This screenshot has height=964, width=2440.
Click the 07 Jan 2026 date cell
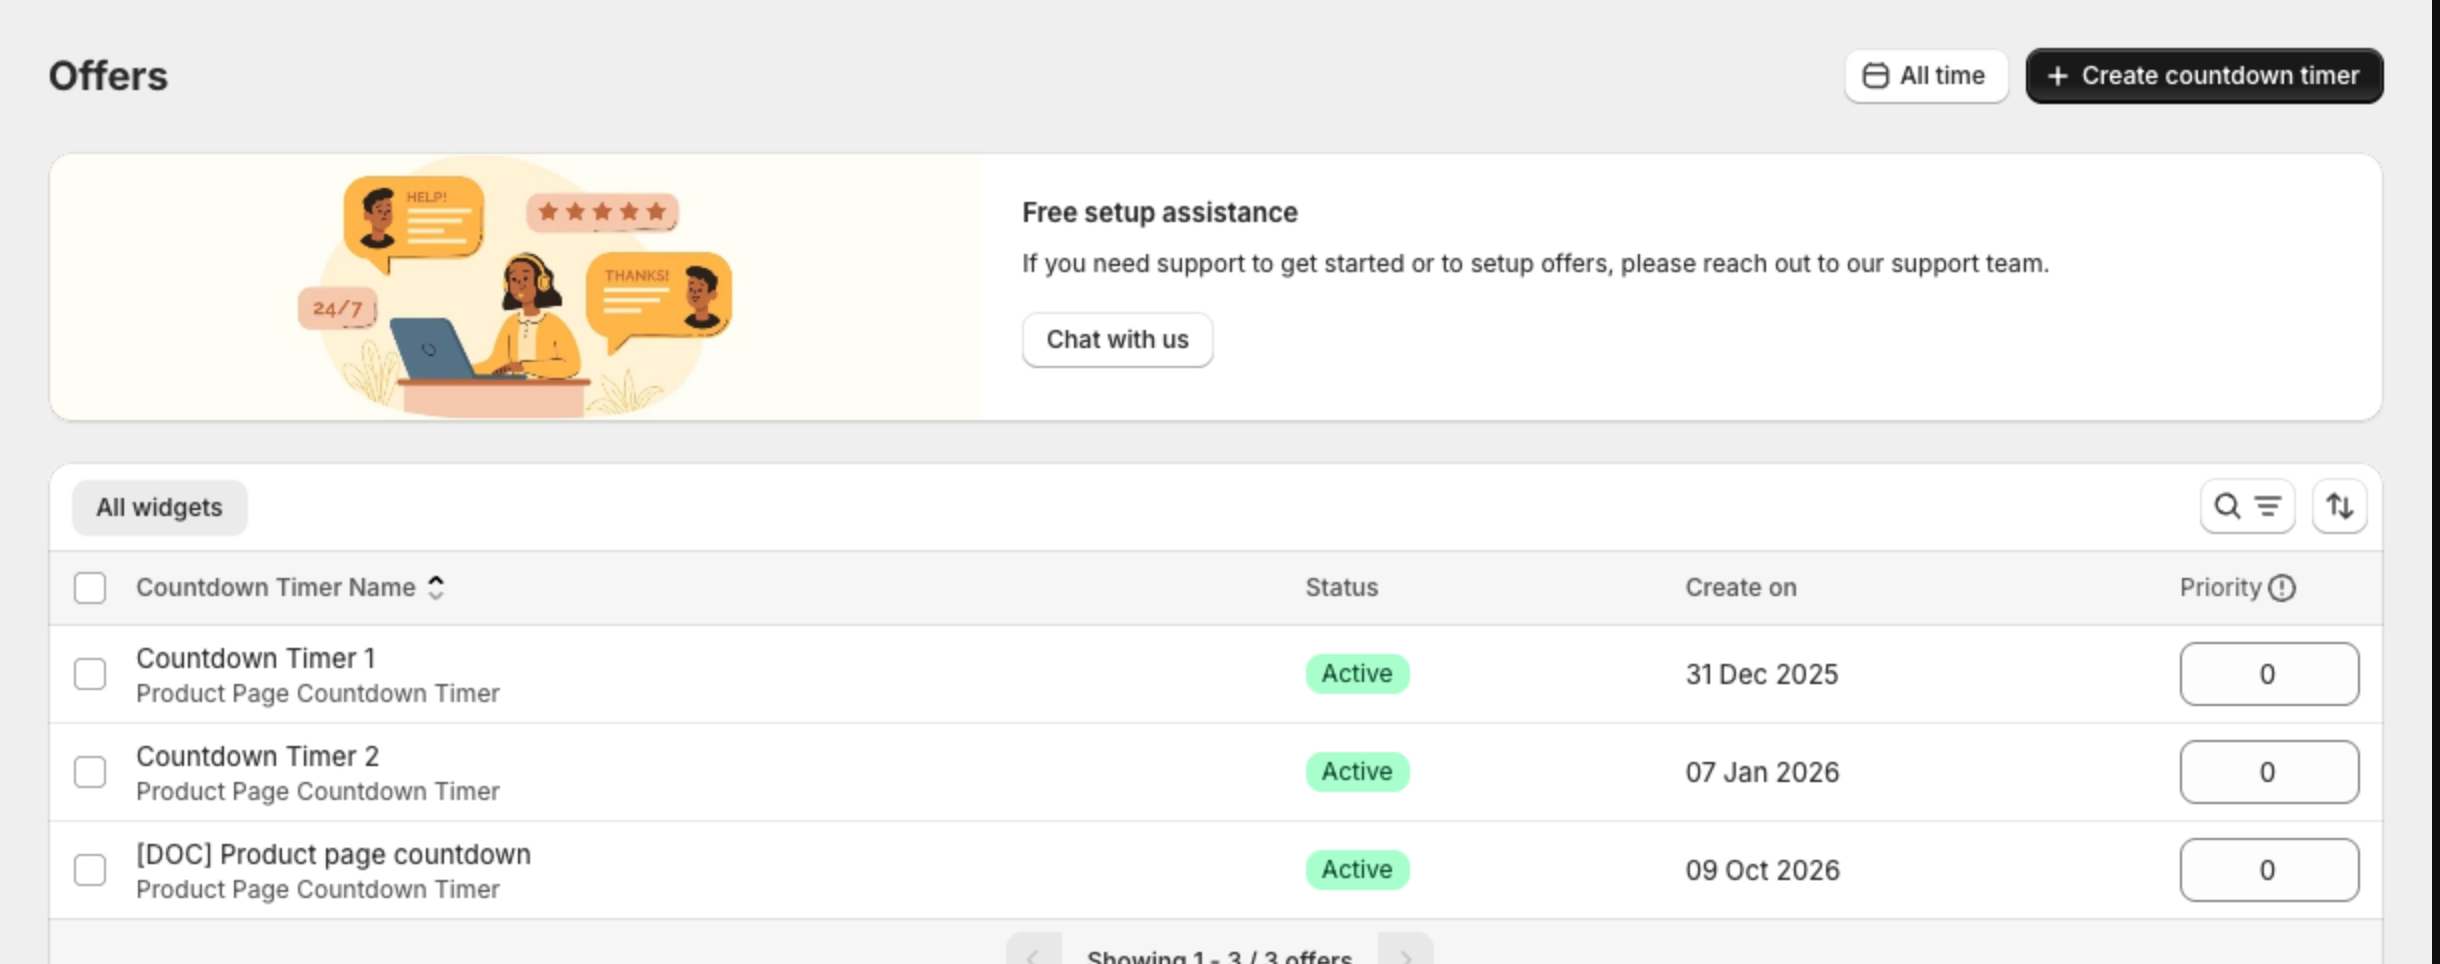pyautogui.click(x=1762, y=773)
